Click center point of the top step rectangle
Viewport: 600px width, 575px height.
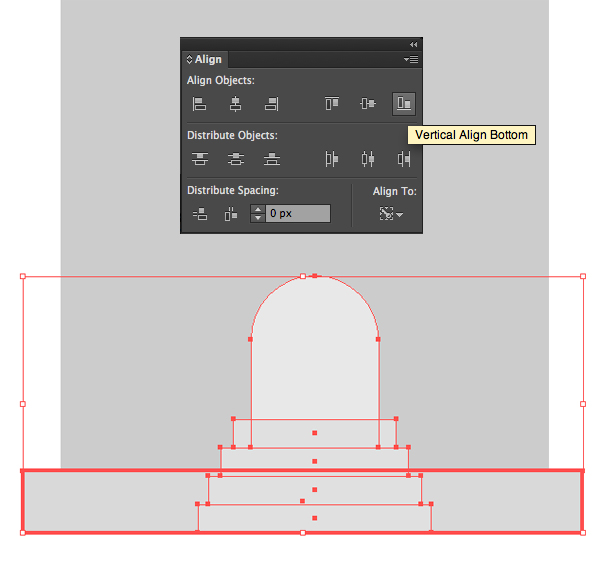click(315, 433)
